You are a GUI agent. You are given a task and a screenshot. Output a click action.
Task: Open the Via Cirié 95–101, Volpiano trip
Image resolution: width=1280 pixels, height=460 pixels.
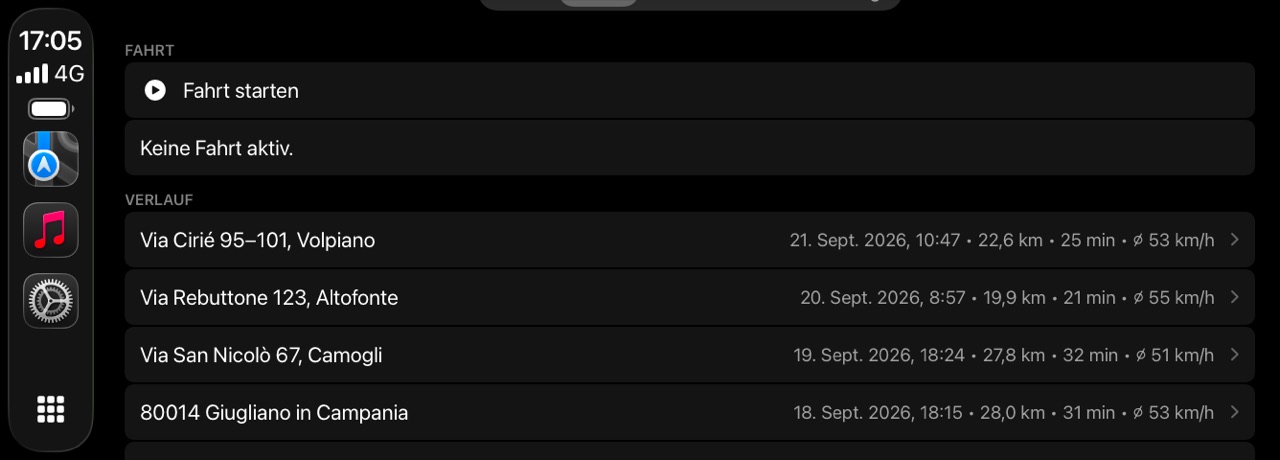click(x=690, y=240)
